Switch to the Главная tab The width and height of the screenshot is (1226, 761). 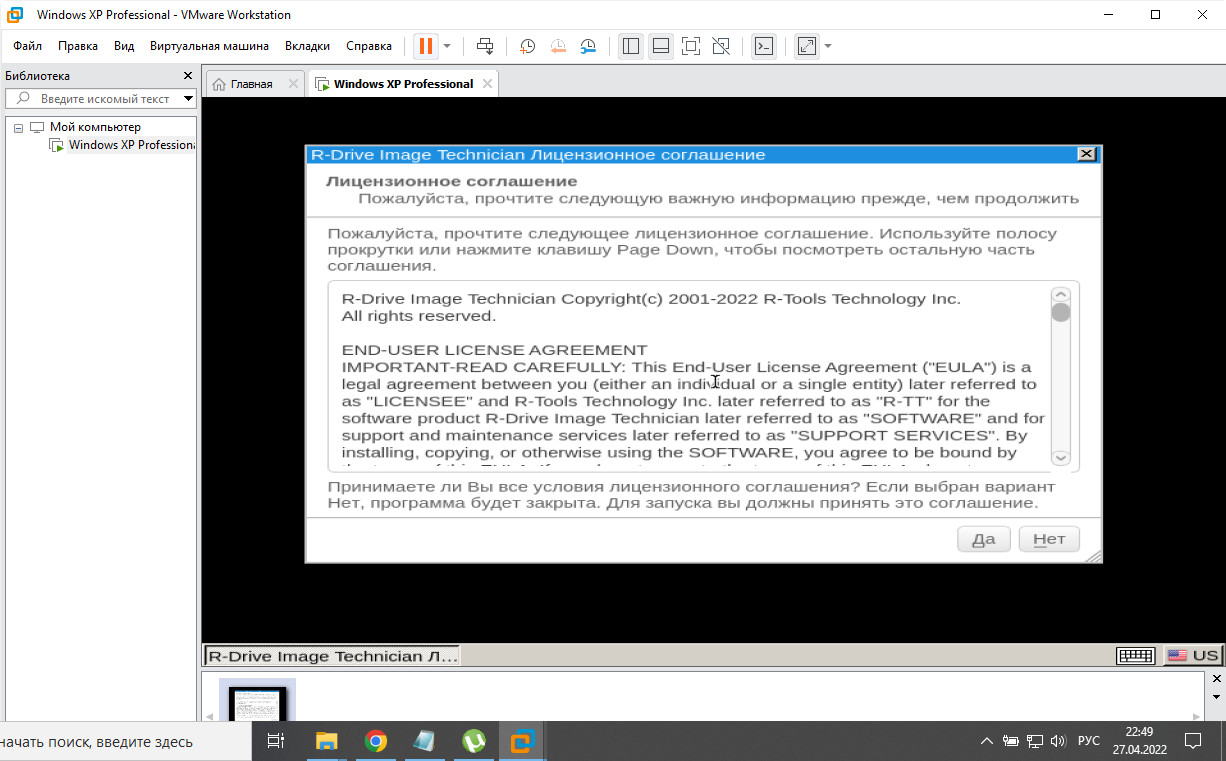pyautogui.click(x=251, y=84)
